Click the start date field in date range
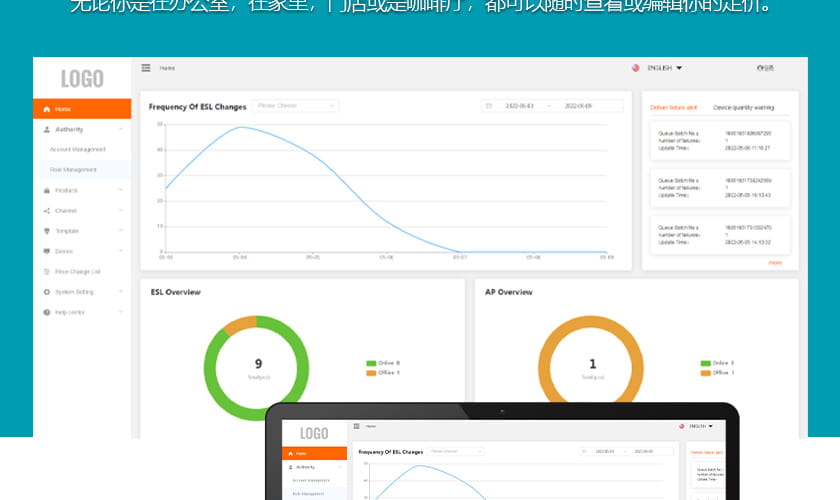 tap(519, 105)
